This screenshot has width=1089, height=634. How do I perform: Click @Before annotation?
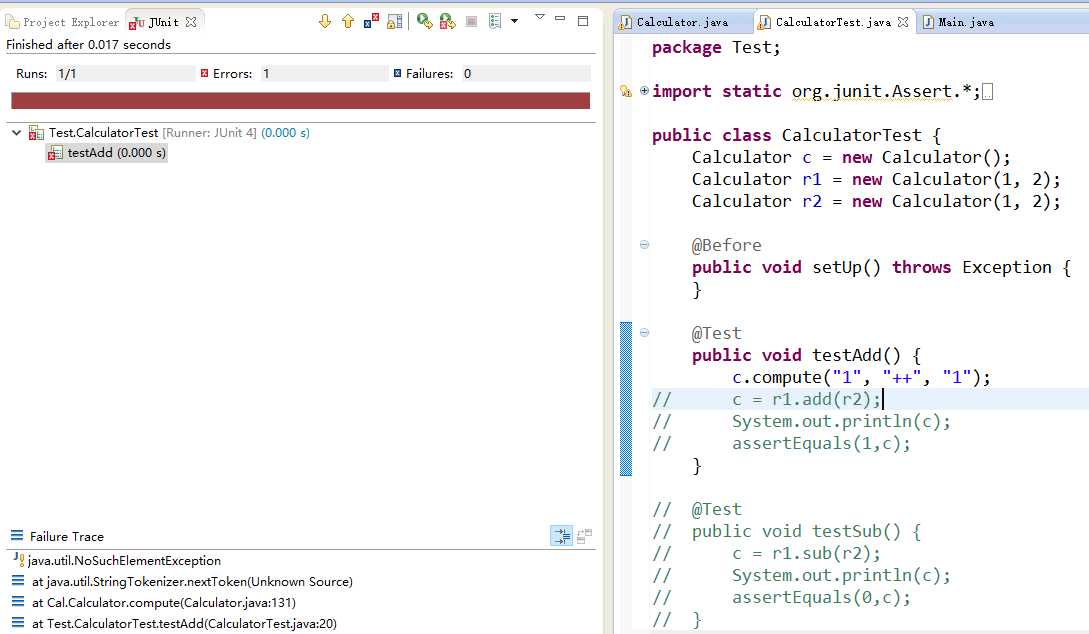pos(726,245)
